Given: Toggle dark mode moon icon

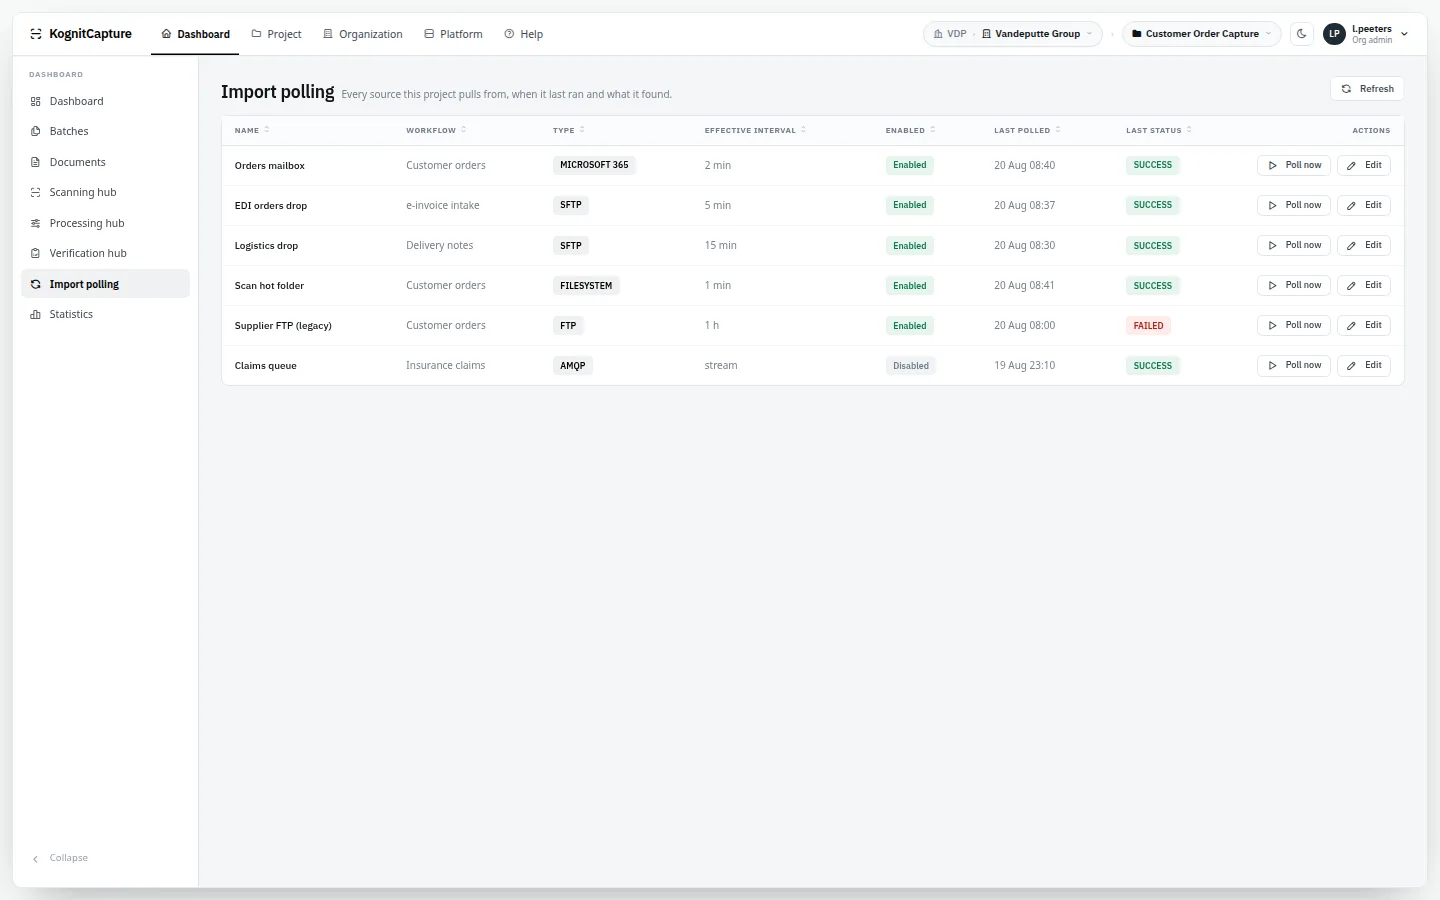Looking at the screenshot, I should (1302, 34).
